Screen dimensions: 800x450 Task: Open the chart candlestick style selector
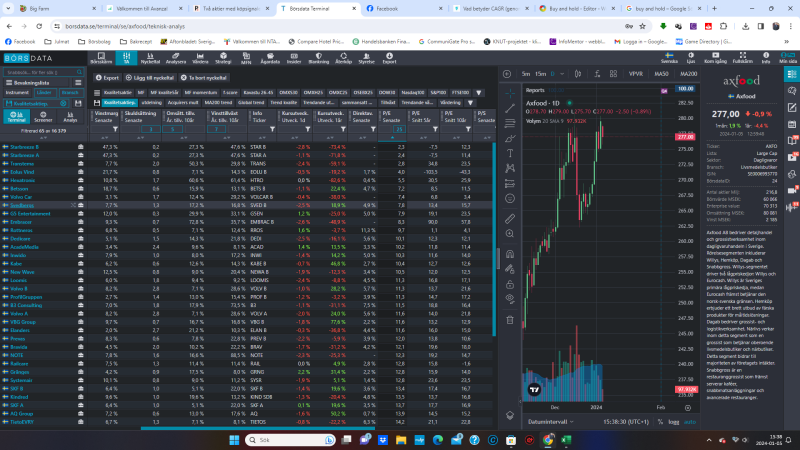578,74
